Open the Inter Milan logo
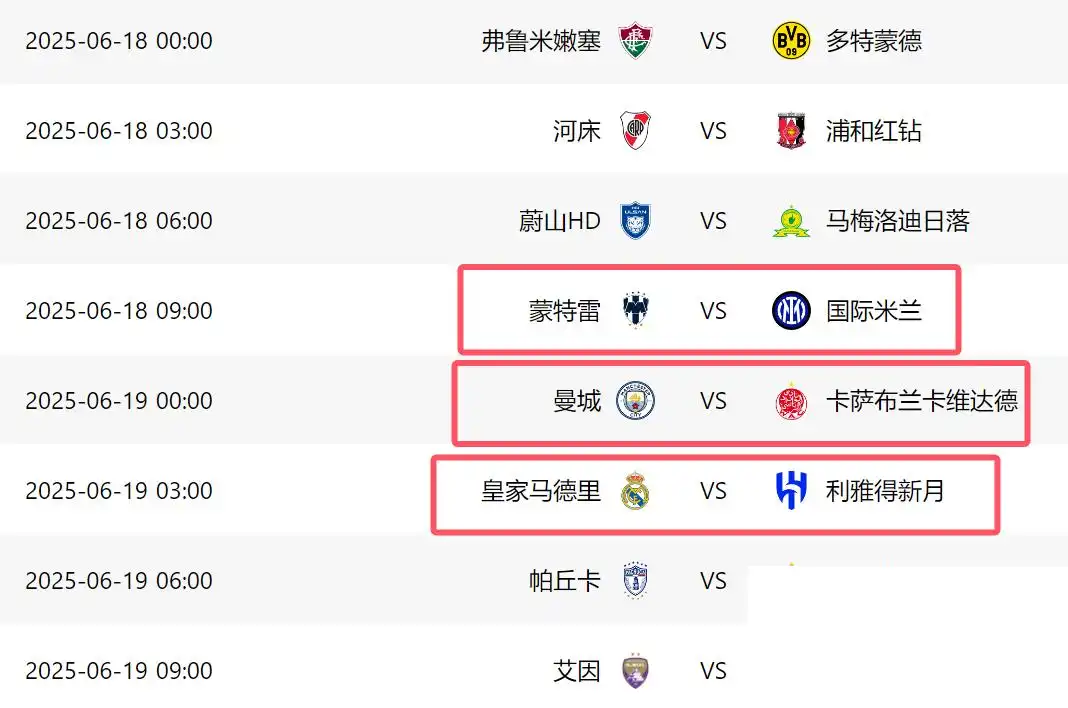Image resolution: width=1068 pixels, height=708 pixels. pos(791,311)
